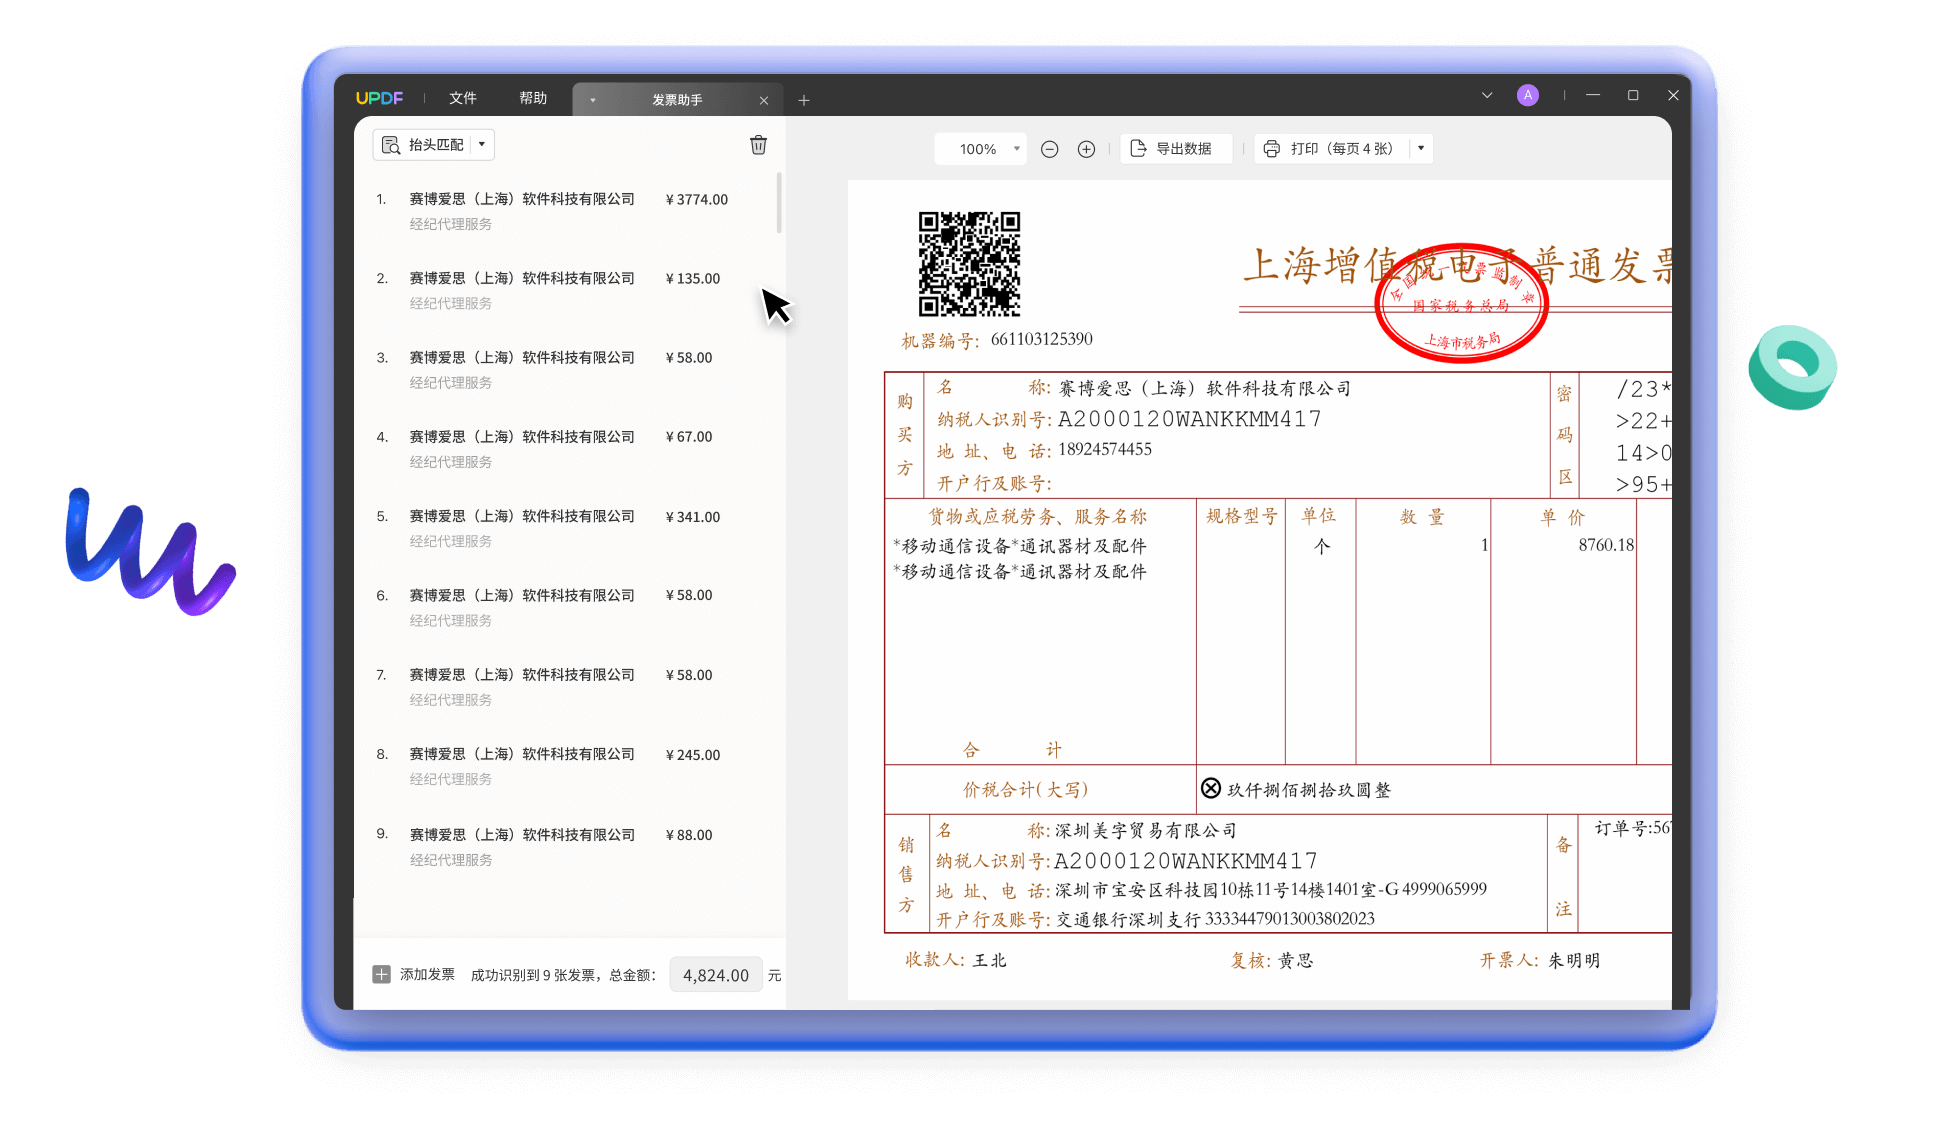Switch to the 发票助手 tab
The height and width of the screenshot is (1128, 1934).
click(677, 100)
